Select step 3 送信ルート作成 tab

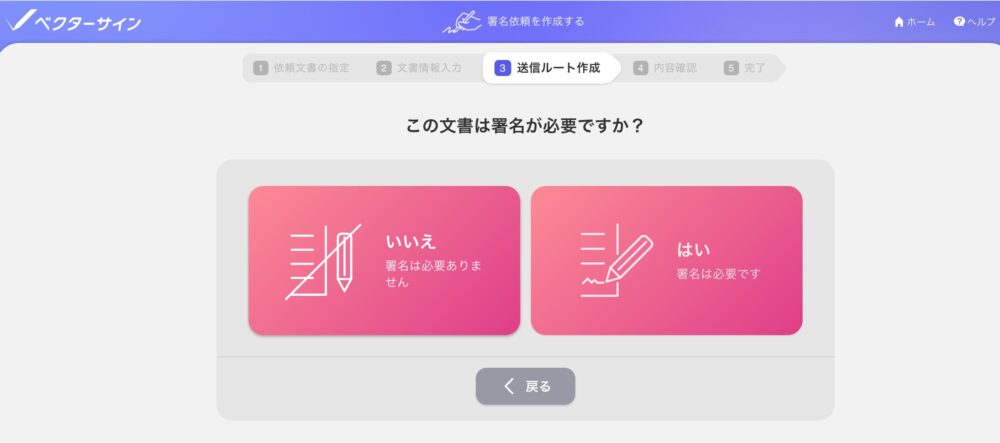pyautogui.click(x=550, y=68)
